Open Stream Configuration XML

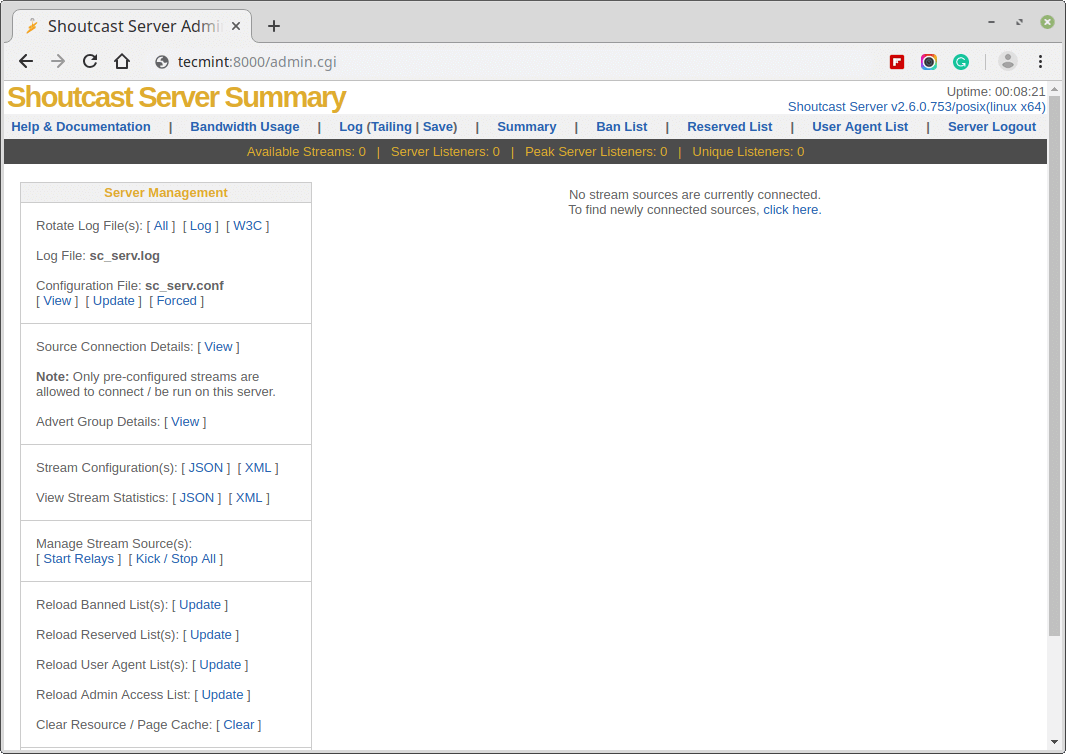258,468
